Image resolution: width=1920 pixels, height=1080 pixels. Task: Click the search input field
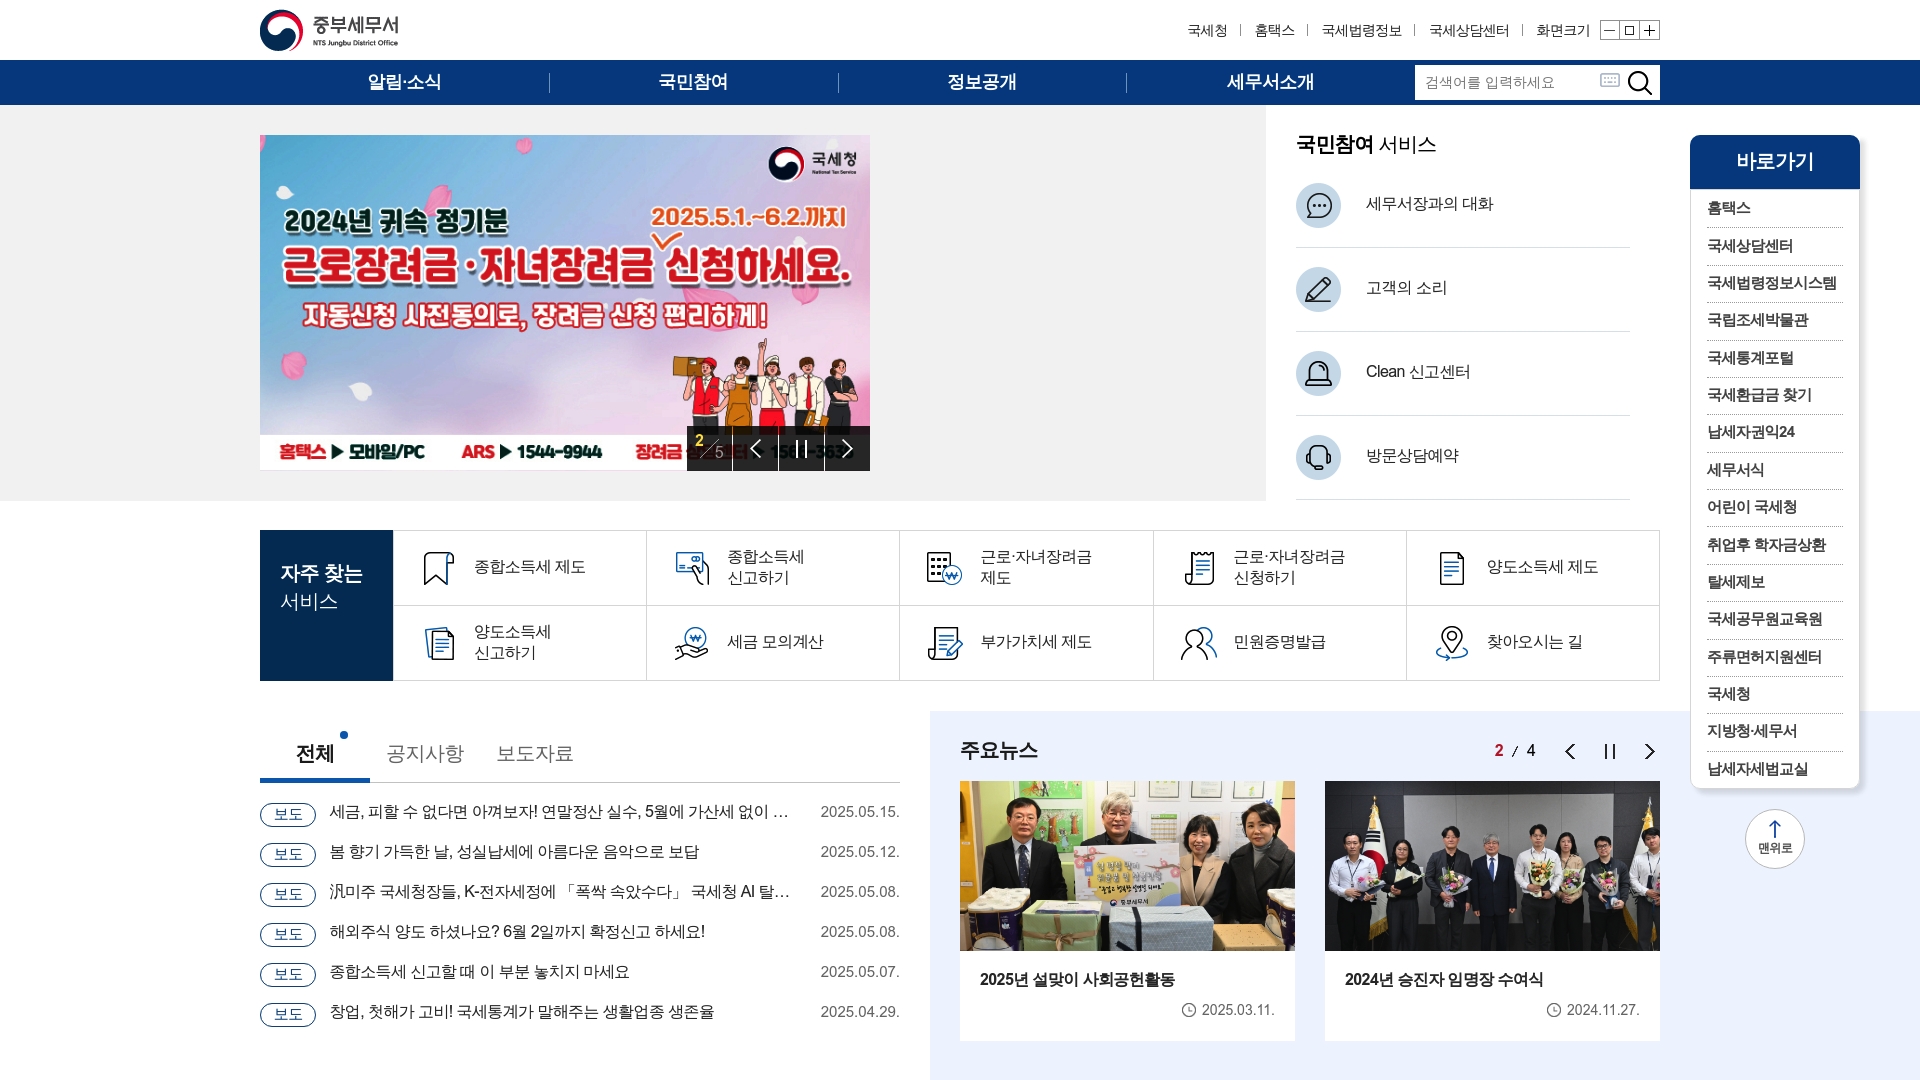(x=1505, y=82)
